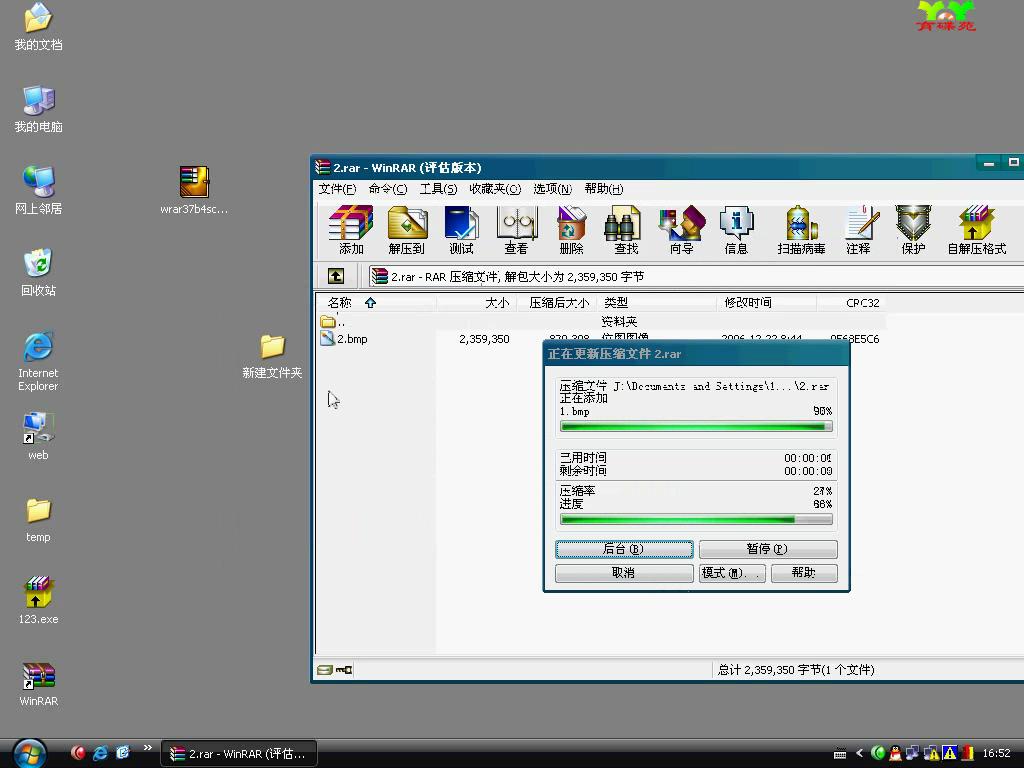The width and height of the screenshot is (1024, 768).
Task: Select the Internet Explorer desktop icon
Action: 38,361
